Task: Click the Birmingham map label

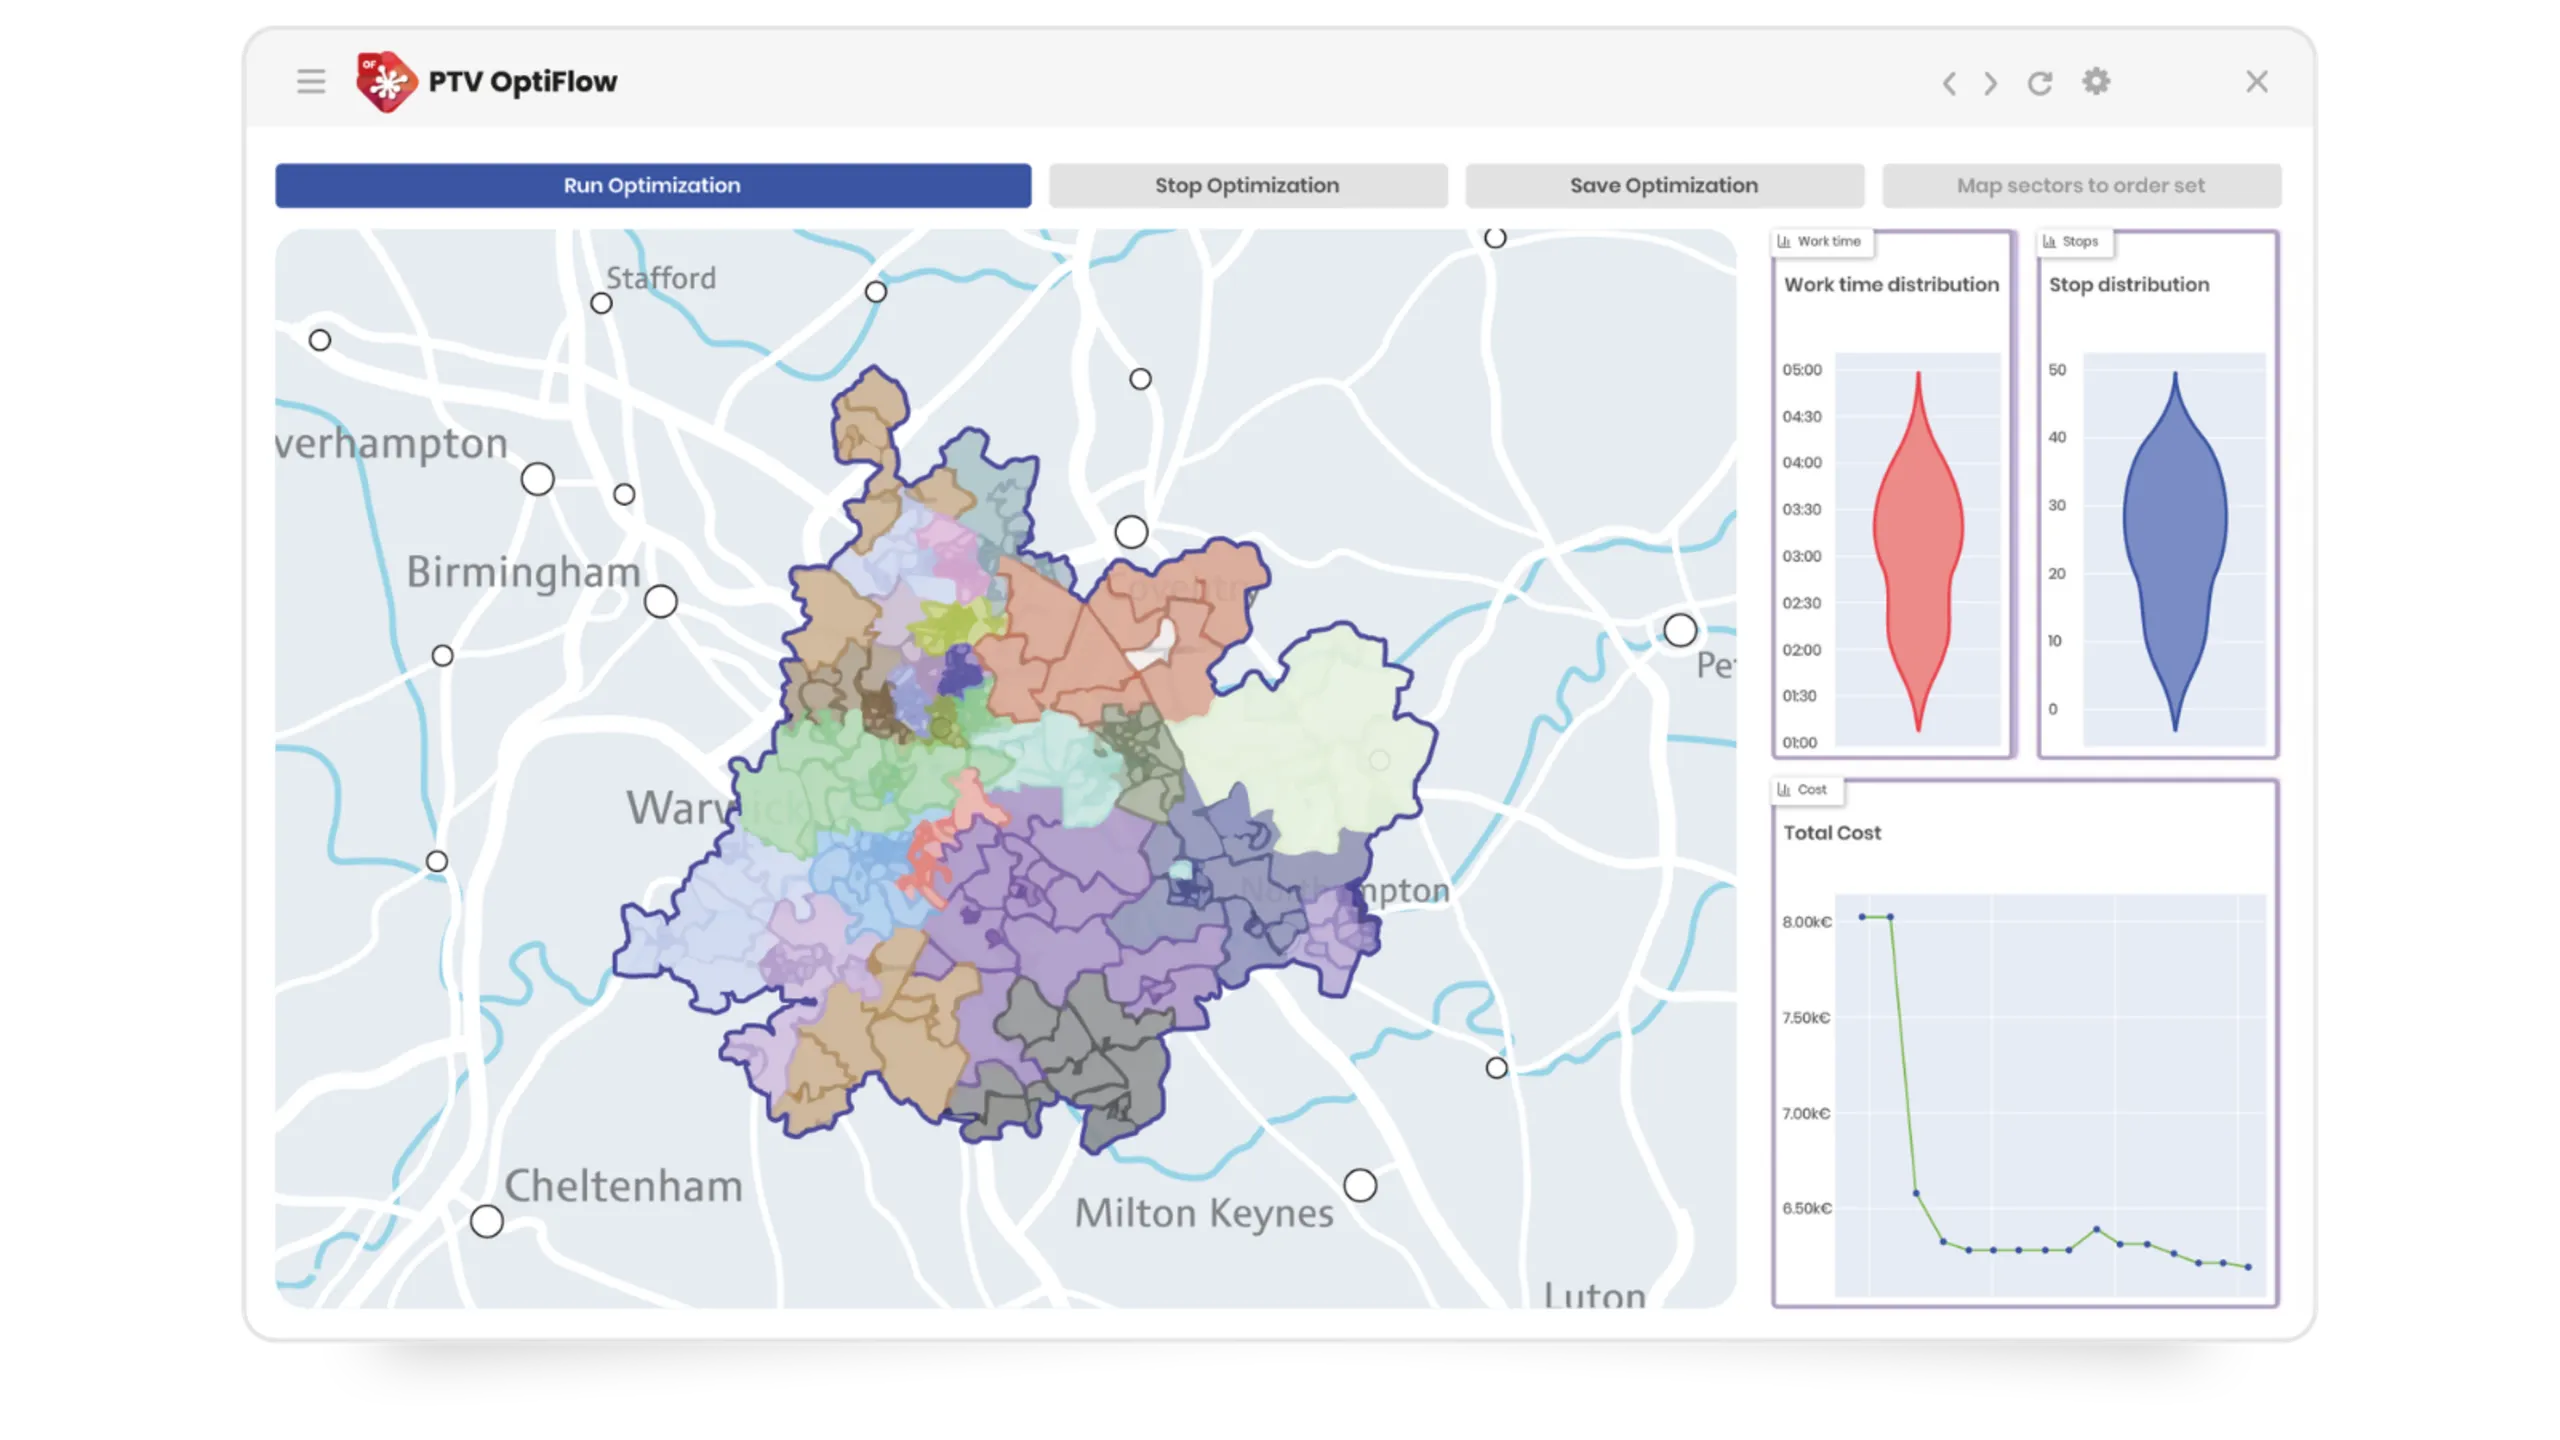Action: coord(523,573)
